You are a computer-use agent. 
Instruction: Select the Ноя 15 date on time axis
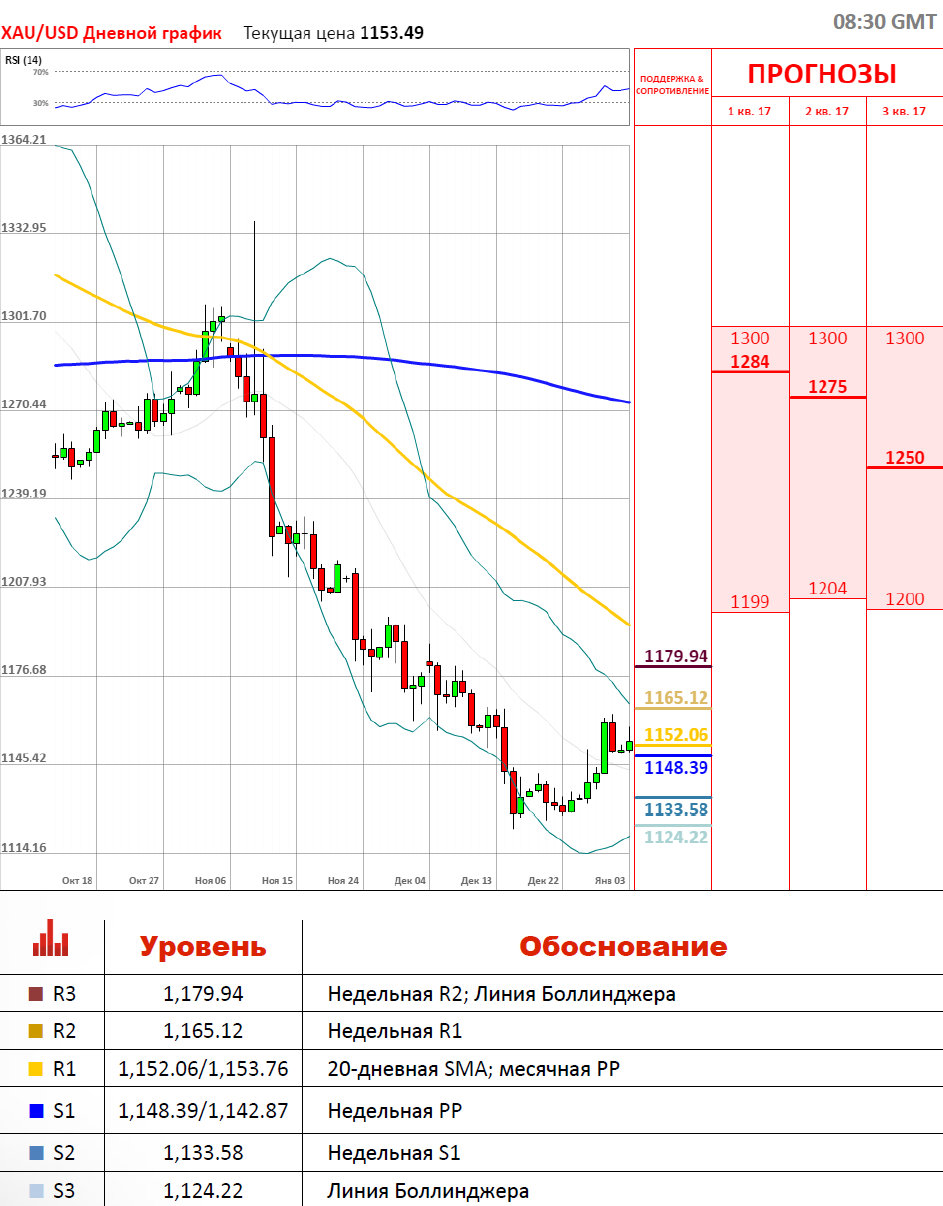tap(277, 881)
